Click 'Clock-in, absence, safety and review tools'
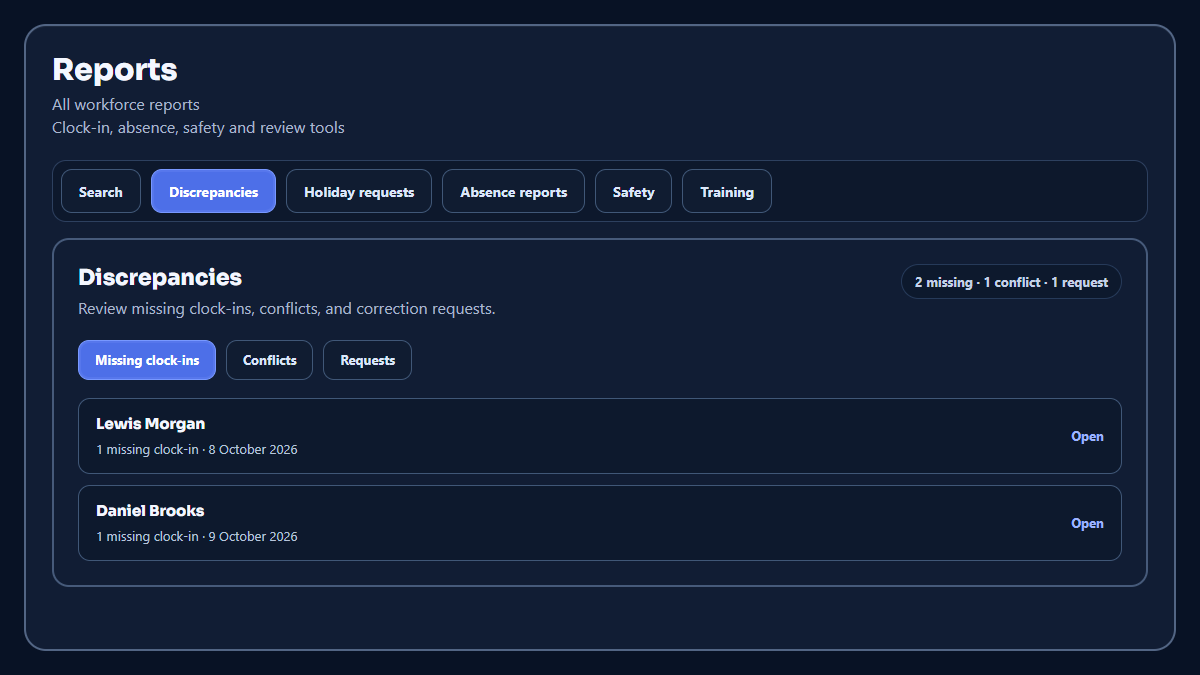 click(198, 128)
